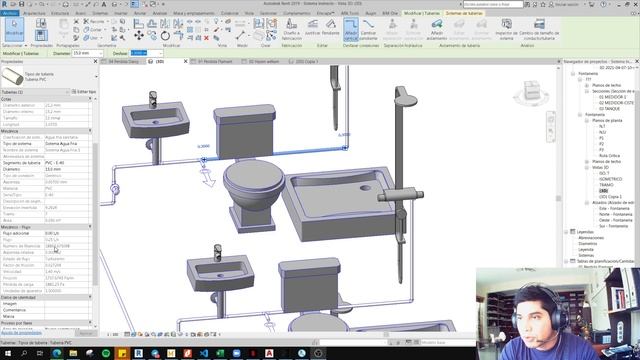Choose the Mirror - pick axis tool
The width and height of the screenshot is (640, 360).
(x=165, y=24)
